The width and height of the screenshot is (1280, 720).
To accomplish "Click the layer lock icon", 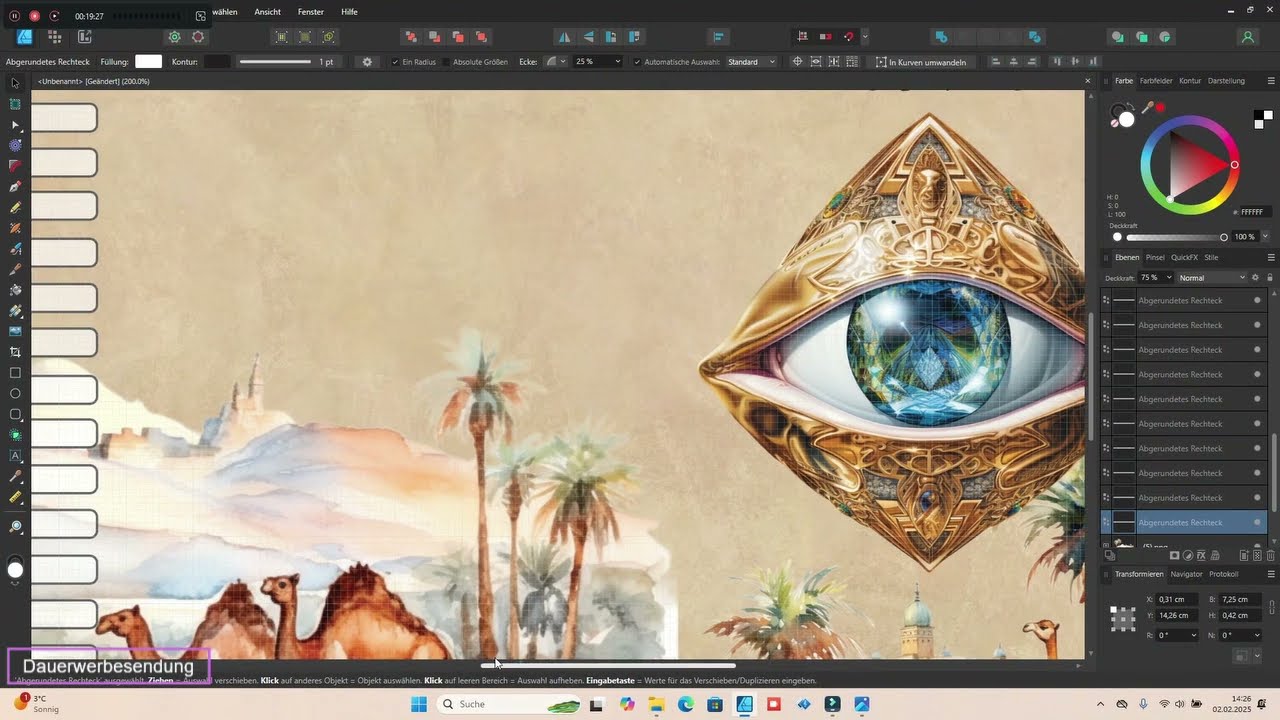I will pyautogui.click(x=1270, y=277).
